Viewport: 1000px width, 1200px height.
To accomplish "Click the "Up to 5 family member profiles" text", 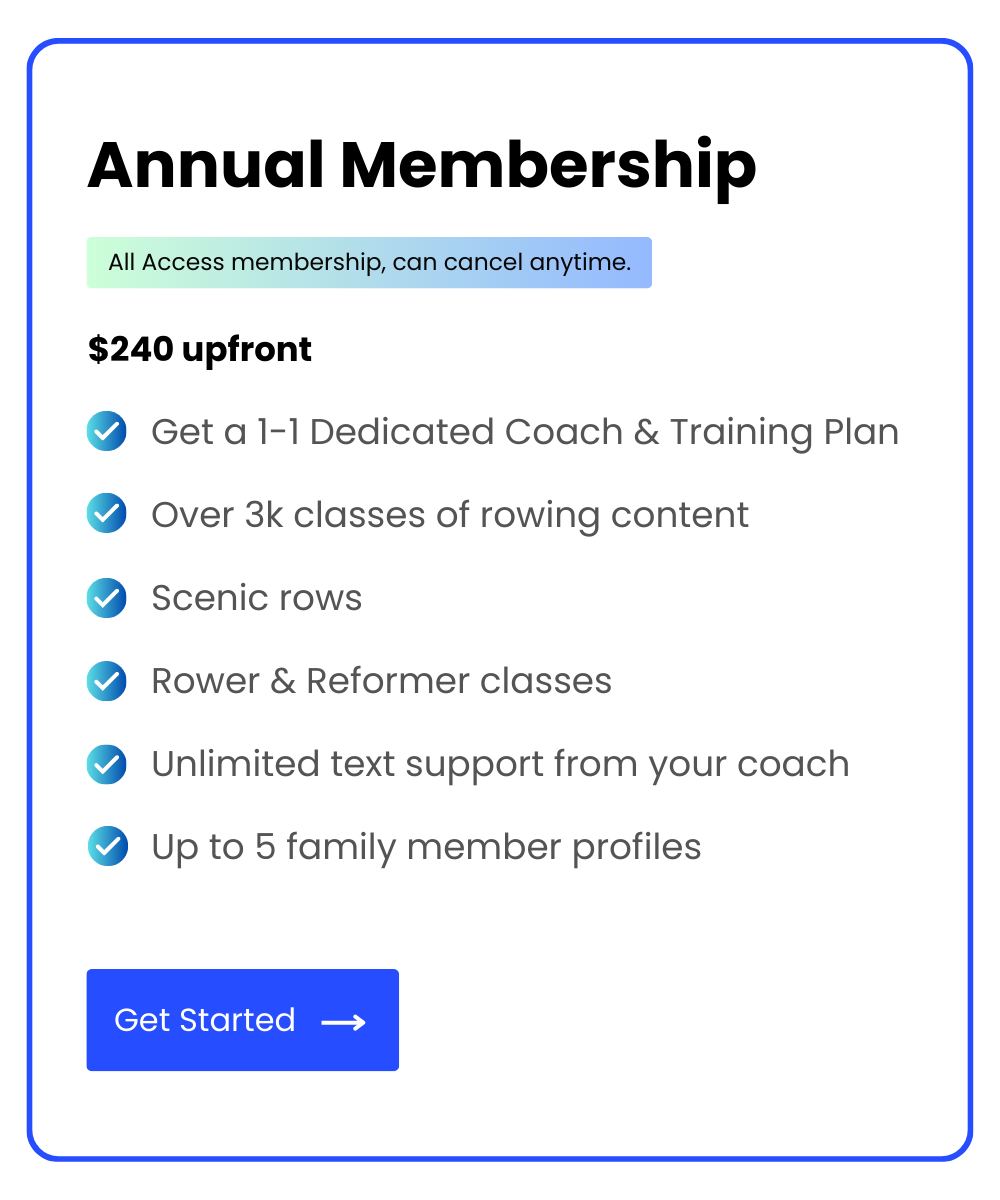I will pos(426,847).
